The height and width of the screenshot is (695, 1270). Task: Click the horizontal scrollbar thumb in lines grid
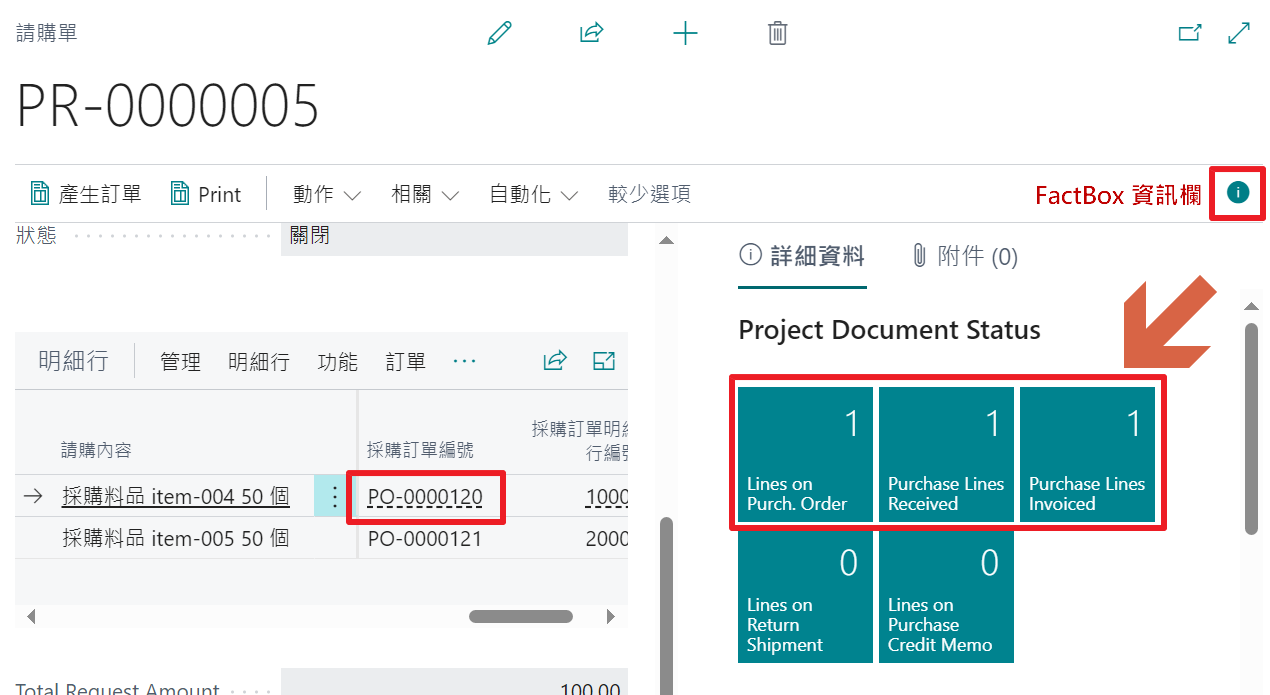click(x=520, y=617)
